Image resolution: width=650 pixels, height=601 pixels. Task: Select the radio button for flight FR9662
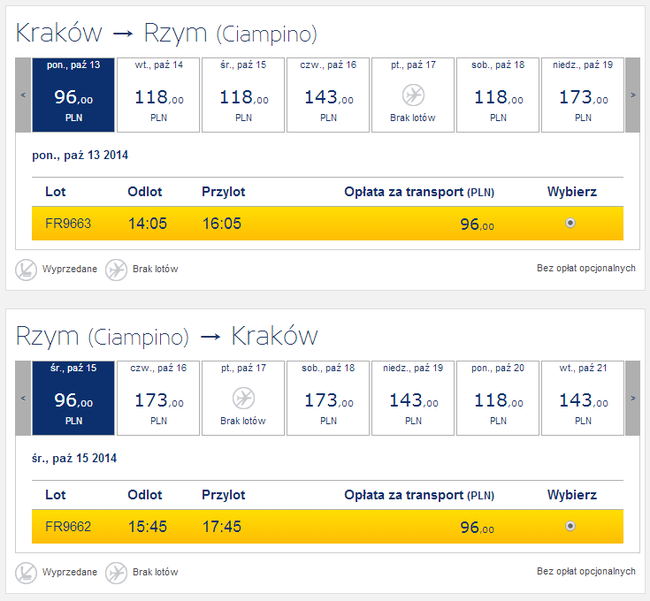coord(570,526)
